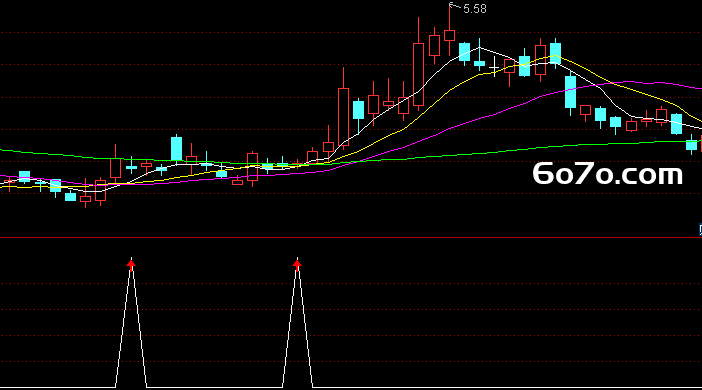The height and width of the screenshot is (390, 702).
Task: Click the tall cyan candle left of the green line crossover
Action: click(x=176, y=149)
